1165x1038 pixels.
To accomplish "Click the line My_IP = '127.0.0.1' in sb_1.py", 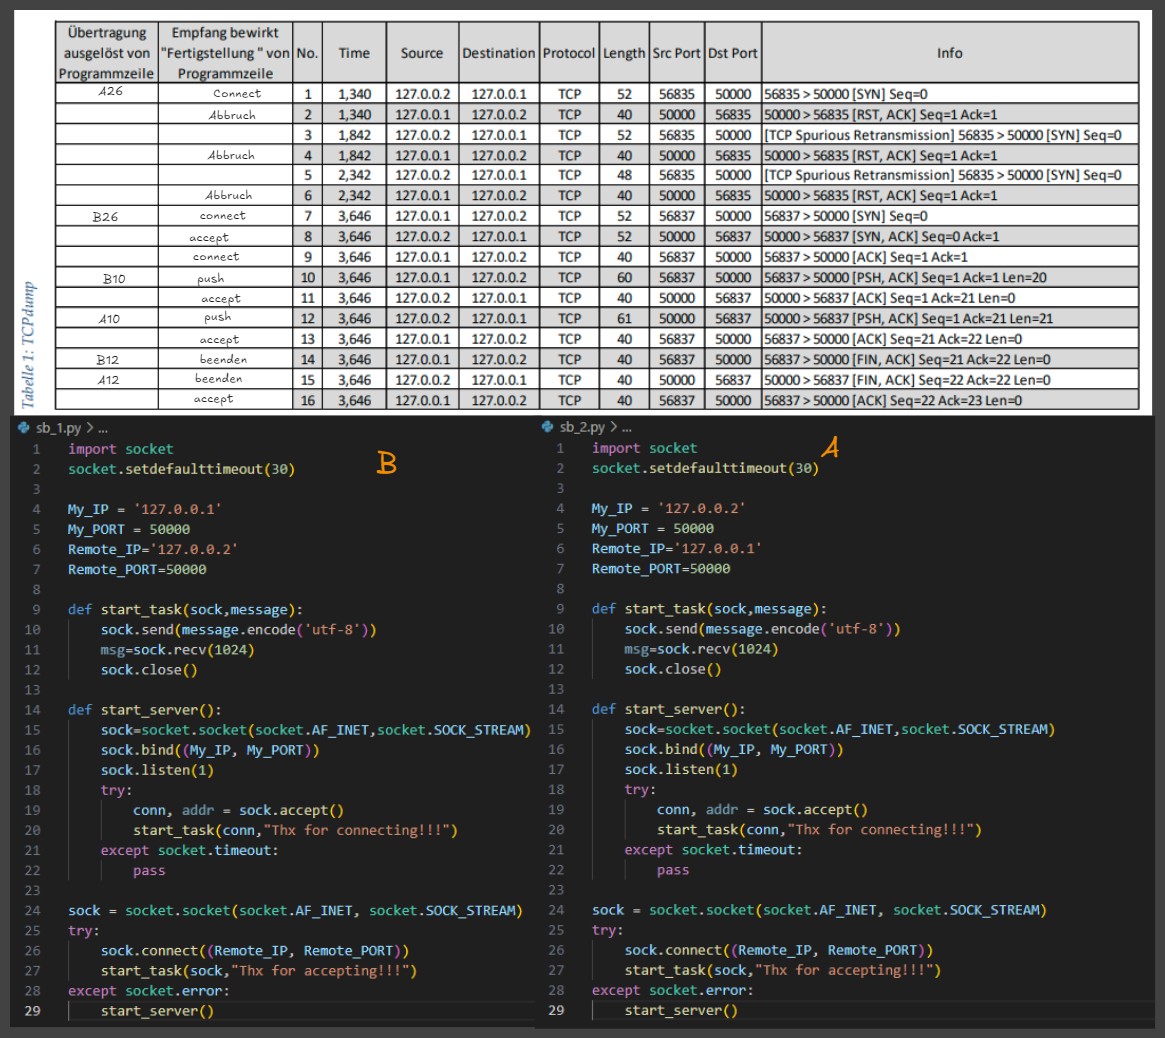I will (x=144, y=510).
